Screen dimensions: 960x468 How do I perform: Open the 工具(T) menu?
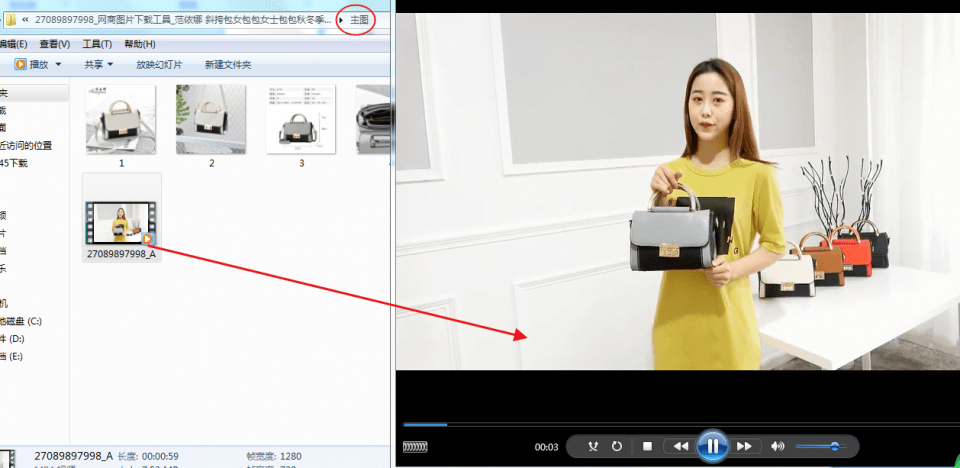pyautogui.click(x=97, y=44)
